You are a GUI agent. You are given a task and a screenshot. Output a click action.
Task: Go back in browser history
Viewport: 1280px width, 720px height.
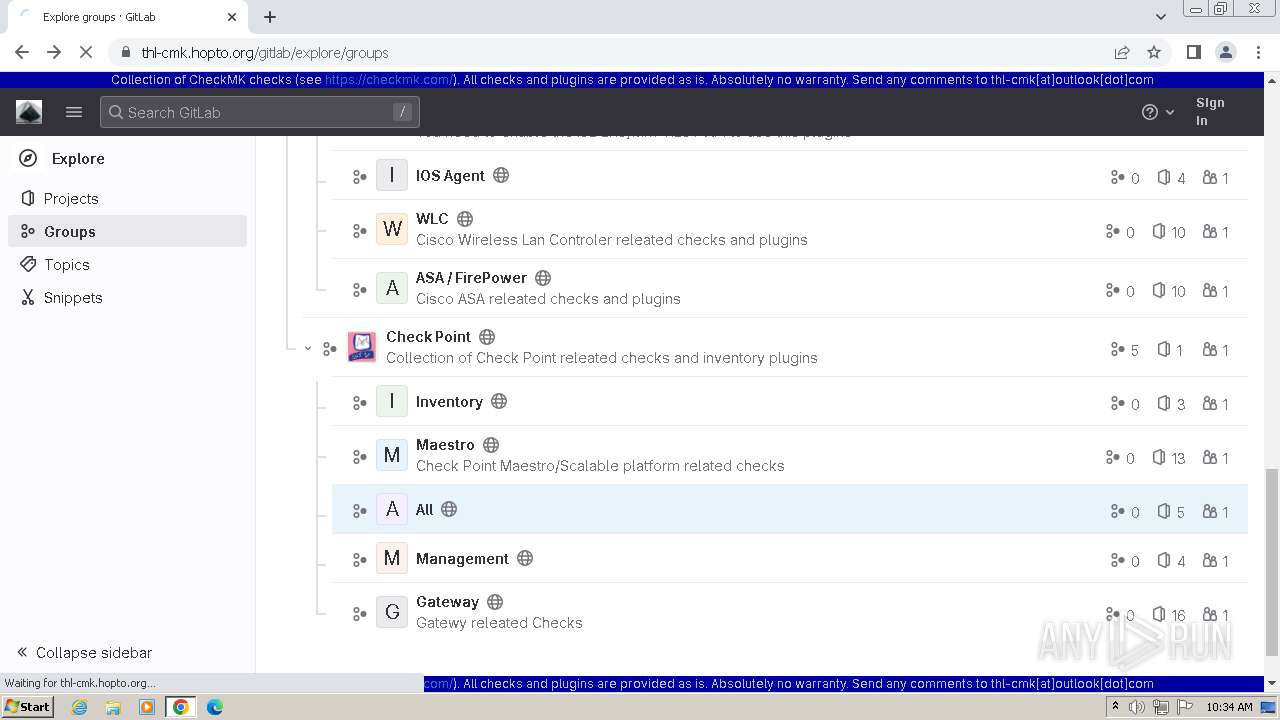22,52
